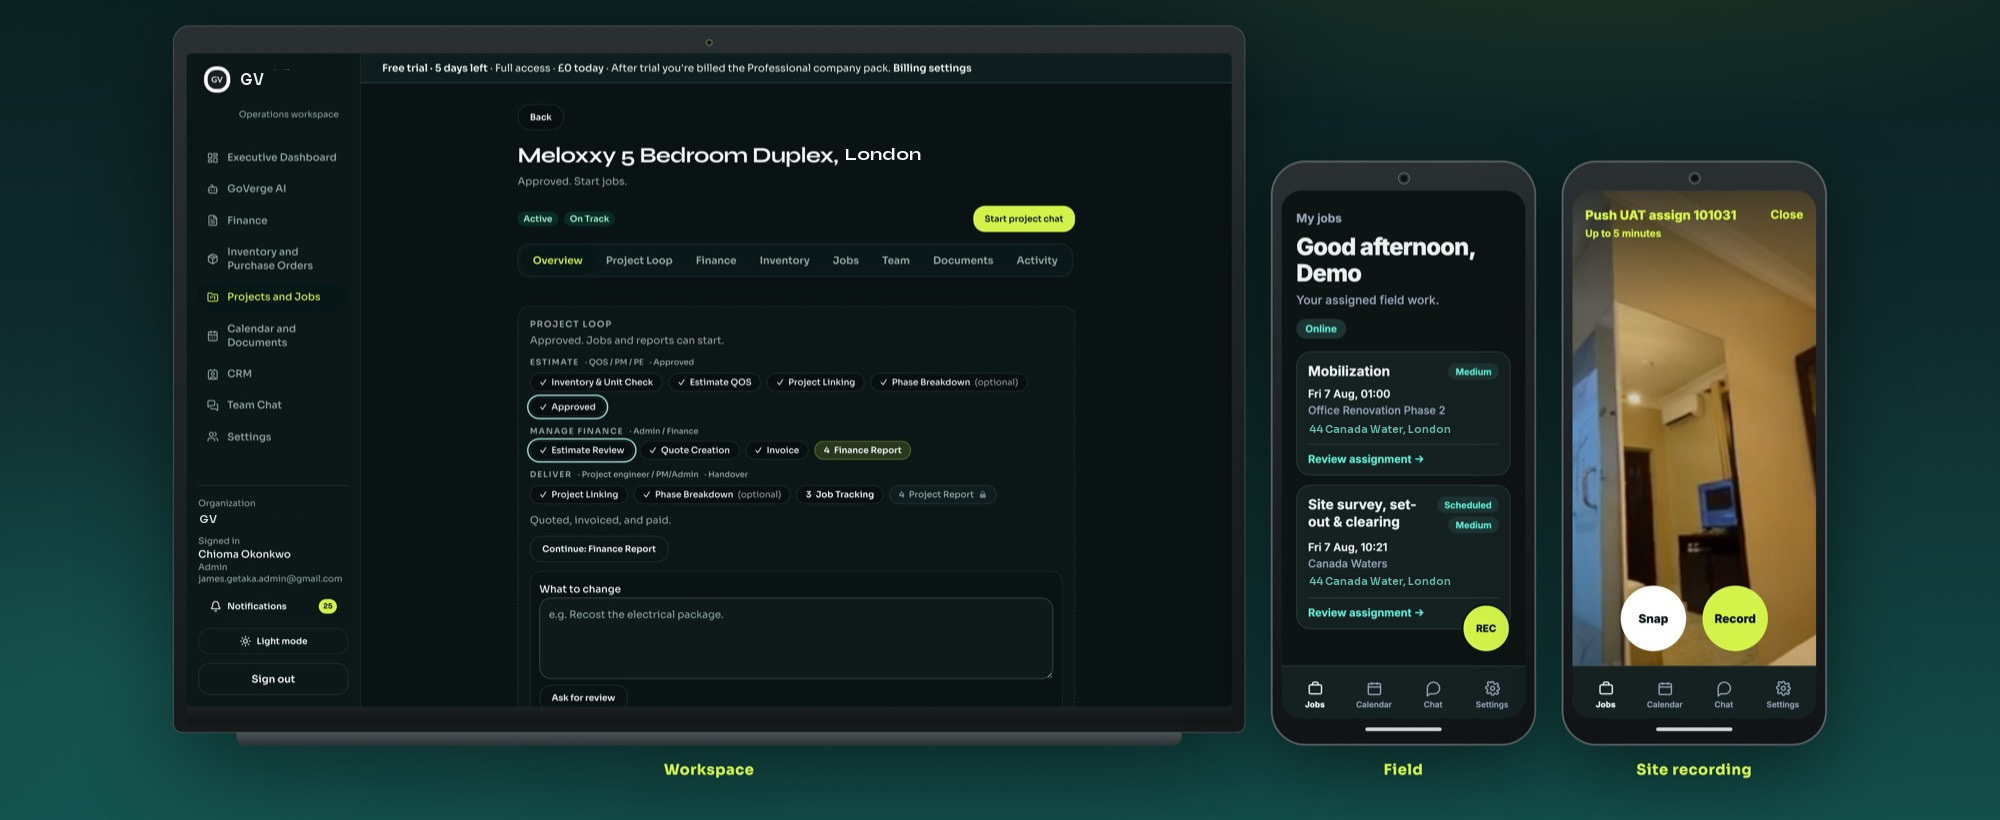Switch to the Documents project tab
The width and height of the screenshot is (2000, 820).
pos(963,260)
